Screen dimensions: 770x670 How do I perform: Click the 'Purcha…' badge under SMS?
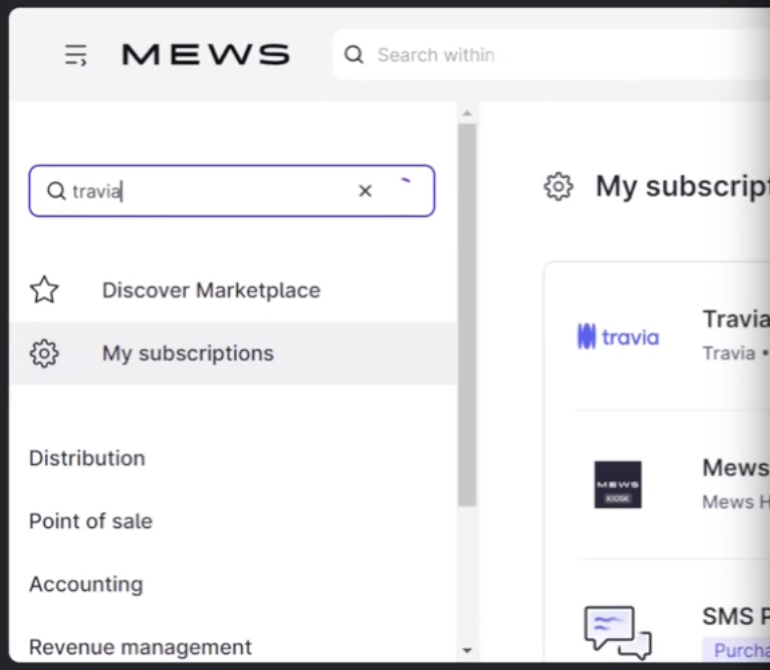click(x=736, y=650)
